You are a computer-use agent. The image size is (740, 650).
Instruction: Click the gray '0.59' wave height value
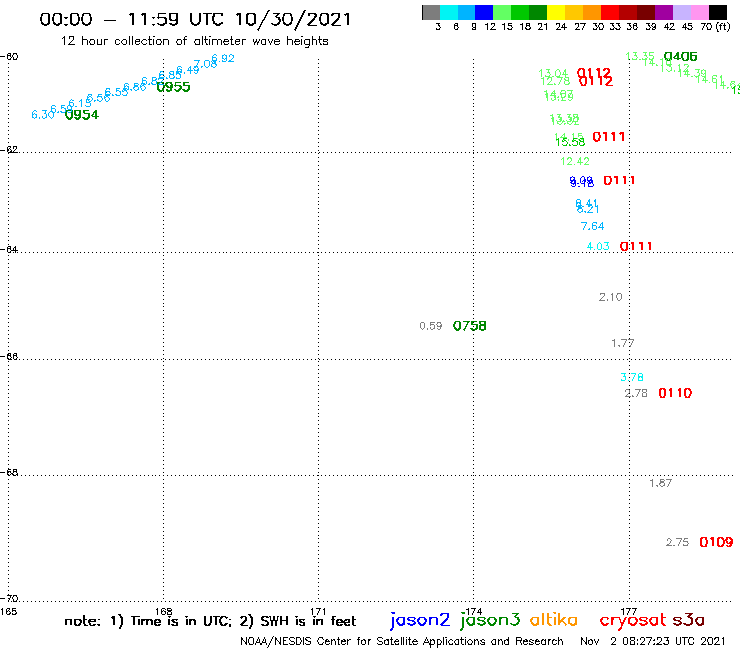pyautogui.click(x=431, y=326)
